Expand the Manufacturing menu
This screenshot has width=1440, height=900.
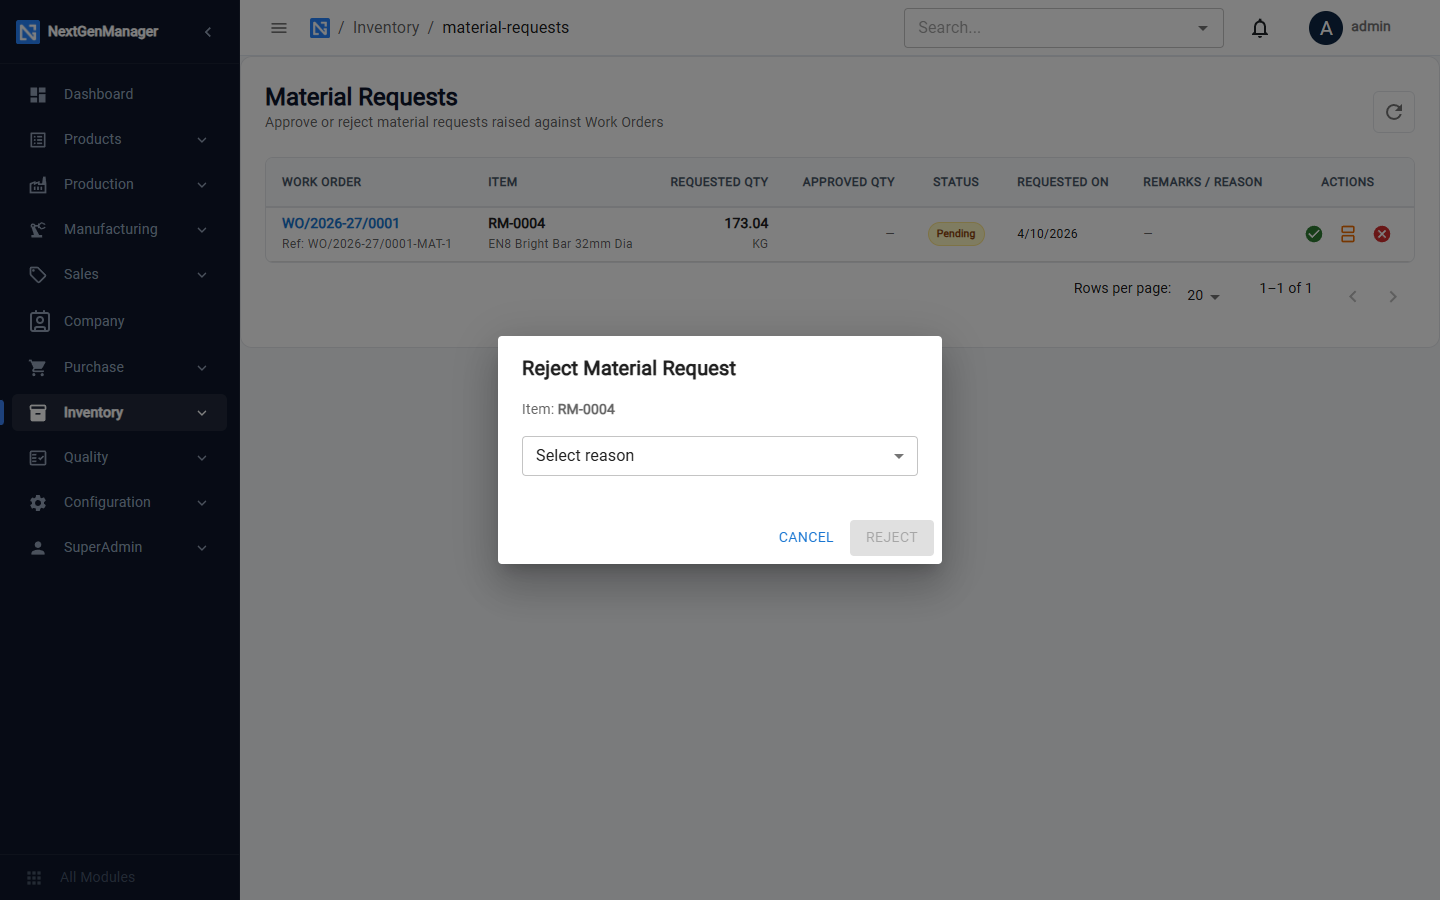pyautogui.click(x=119, y=229)
